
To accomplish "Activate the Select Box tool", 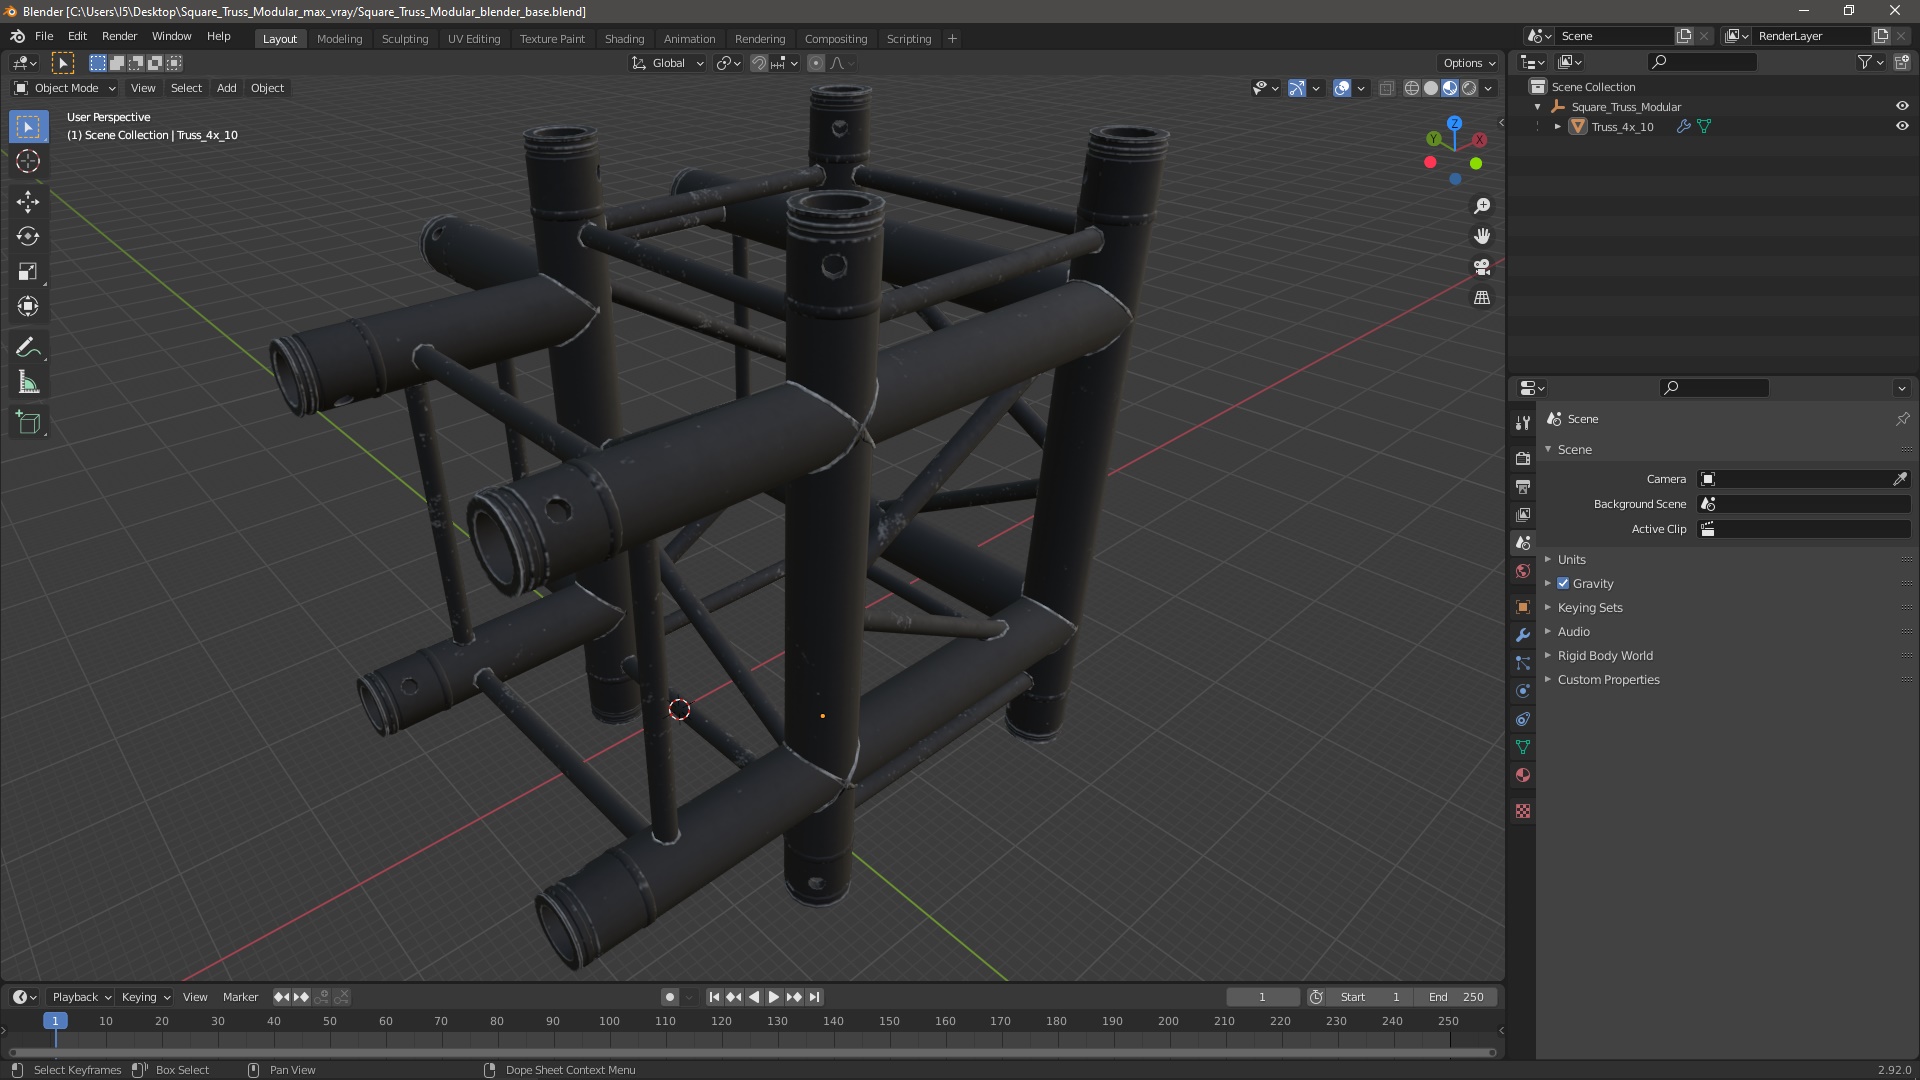I will click(x=28, y=127).
